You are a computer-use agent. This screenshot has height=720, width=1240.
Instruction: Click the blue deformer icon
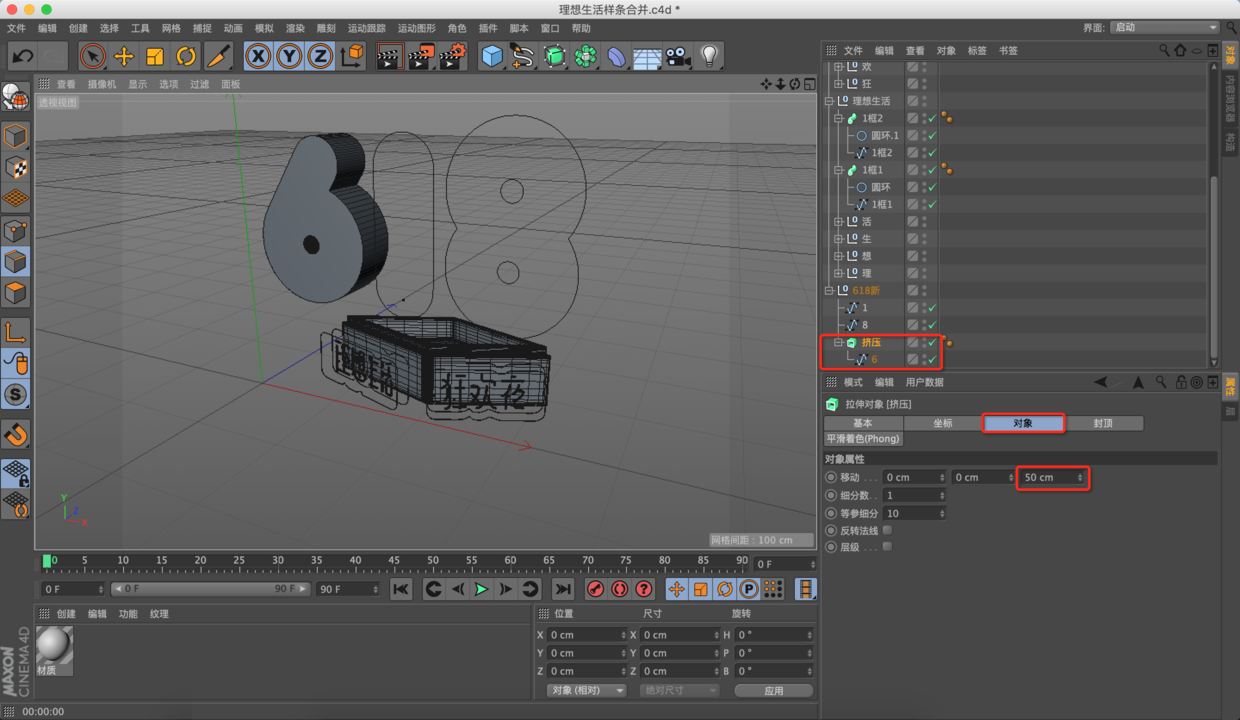616,56
